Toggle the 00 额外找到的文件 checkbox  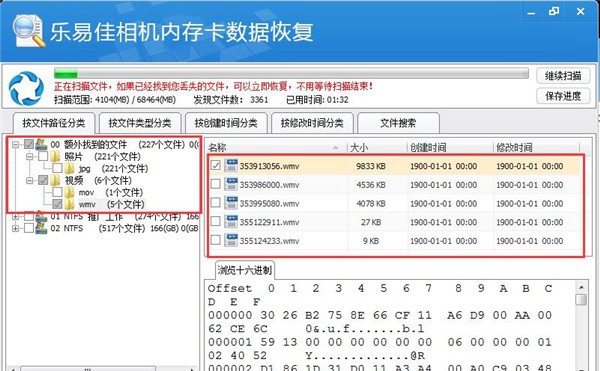click(x=29, y=144)
